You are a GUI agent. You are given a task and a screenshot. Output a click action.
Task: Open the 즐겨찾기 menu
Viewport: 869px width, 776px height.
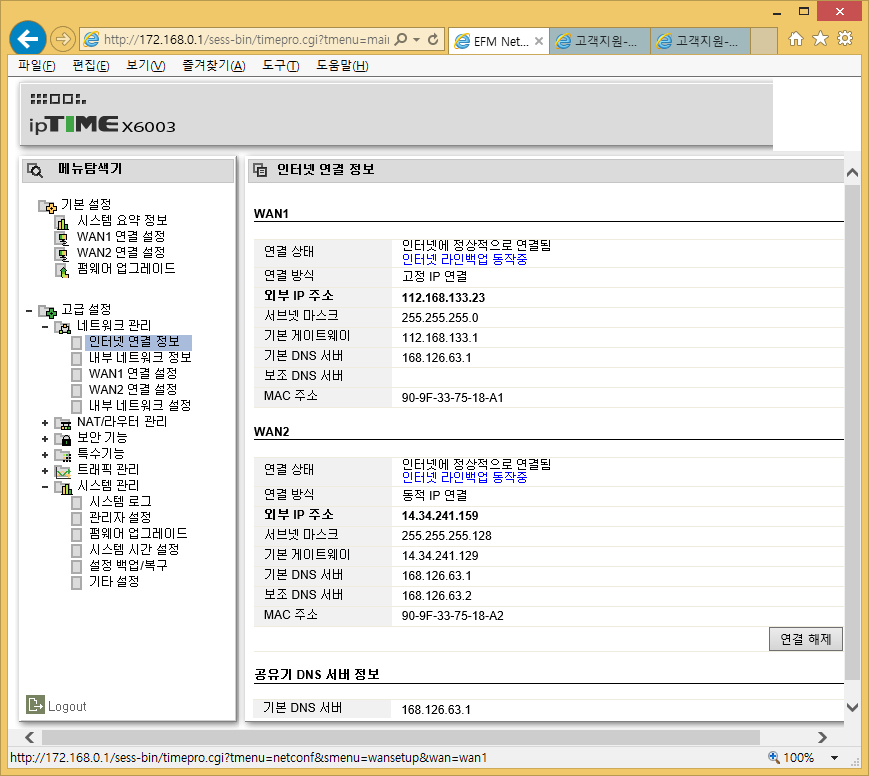tap(214, 66)
